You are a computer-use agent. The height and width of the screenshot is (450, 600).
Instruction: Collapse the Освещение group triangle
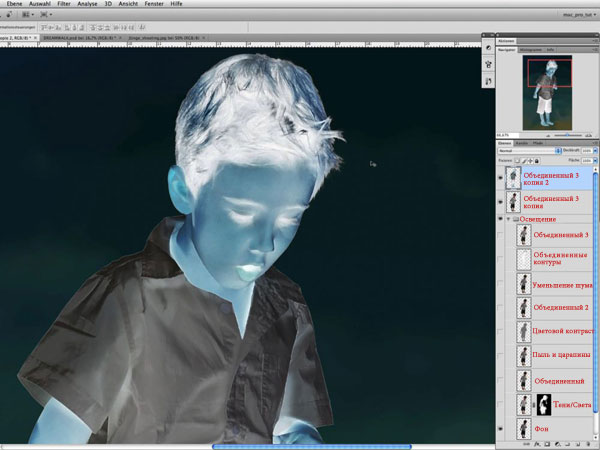[x=509, y=219]
